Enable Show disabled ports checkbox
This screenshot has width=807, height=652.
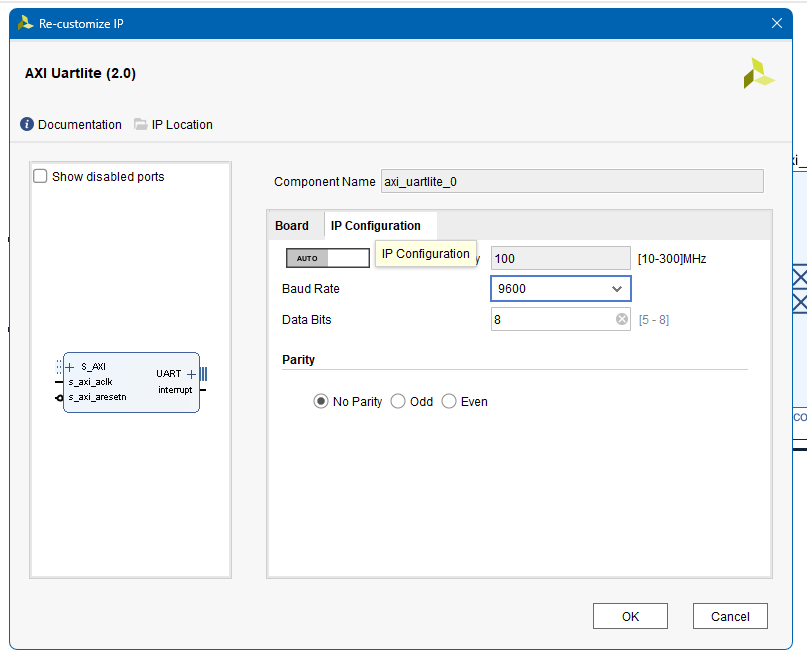(x=41, y=177)
